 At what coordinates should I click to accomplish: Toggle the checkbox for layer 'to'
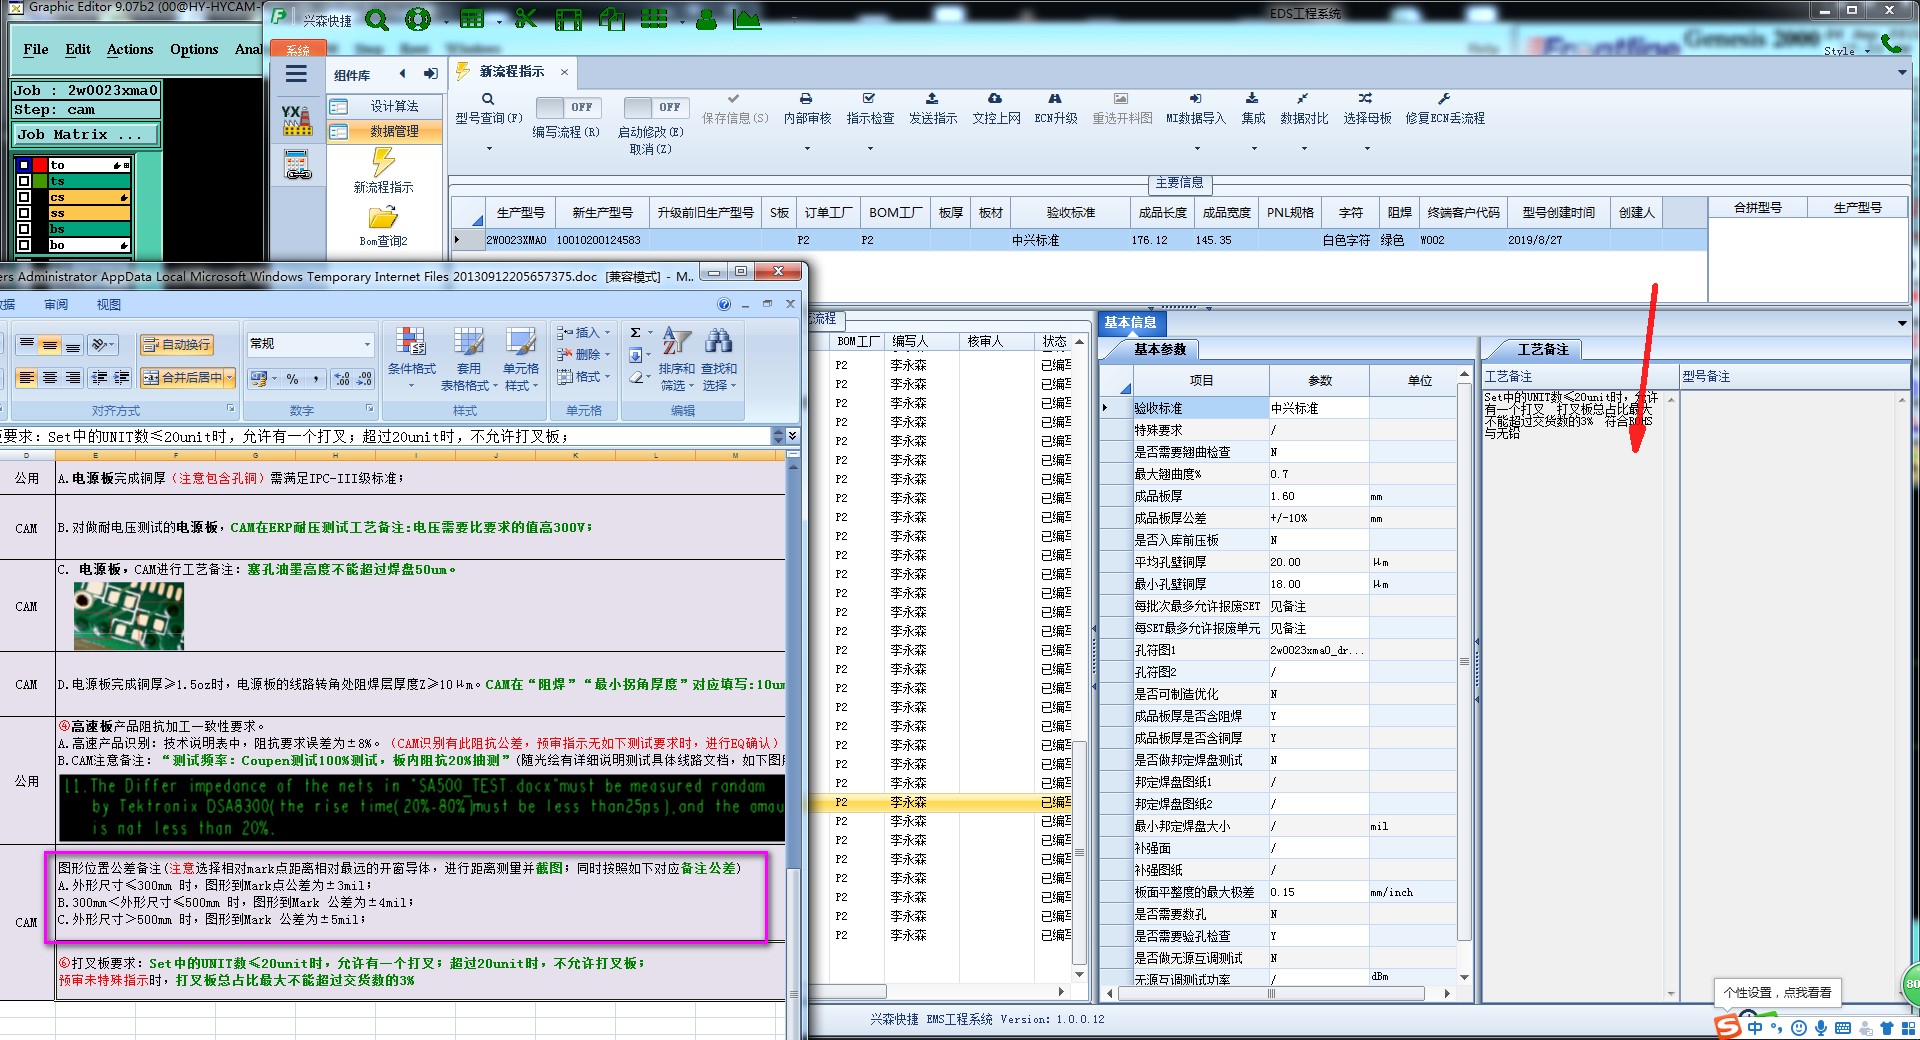point(23,165)
